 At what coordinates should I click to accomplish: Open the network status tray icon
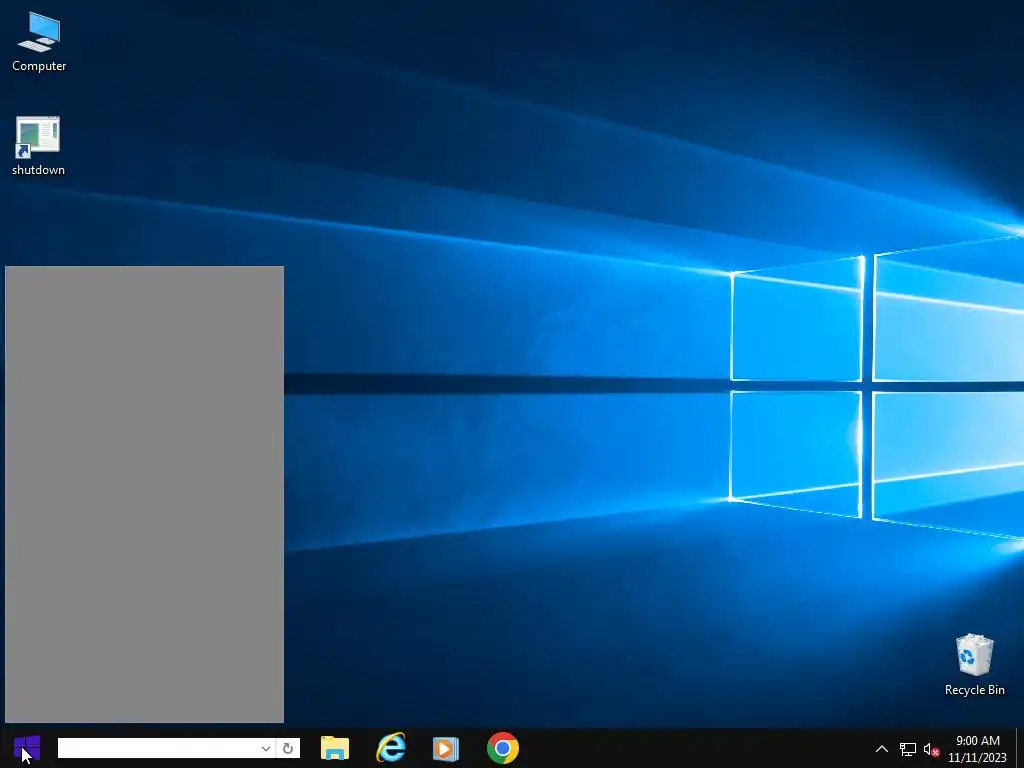[907, 750]
